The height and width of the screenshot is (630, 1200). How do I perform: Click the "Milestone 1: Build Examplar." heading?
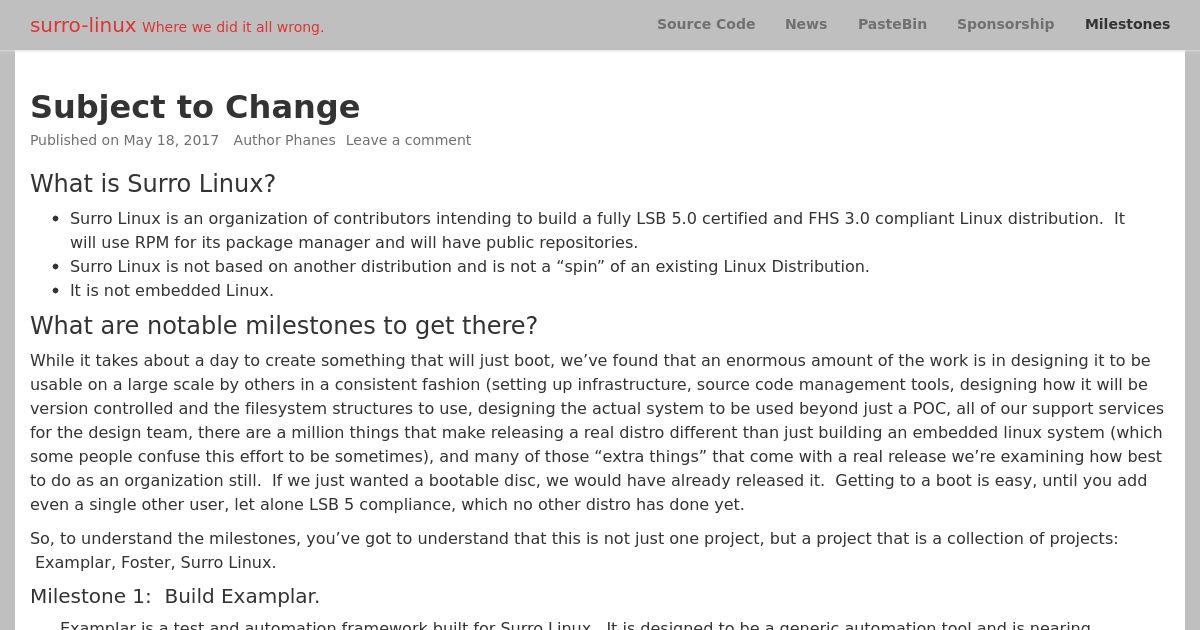[x=175, y=596]
